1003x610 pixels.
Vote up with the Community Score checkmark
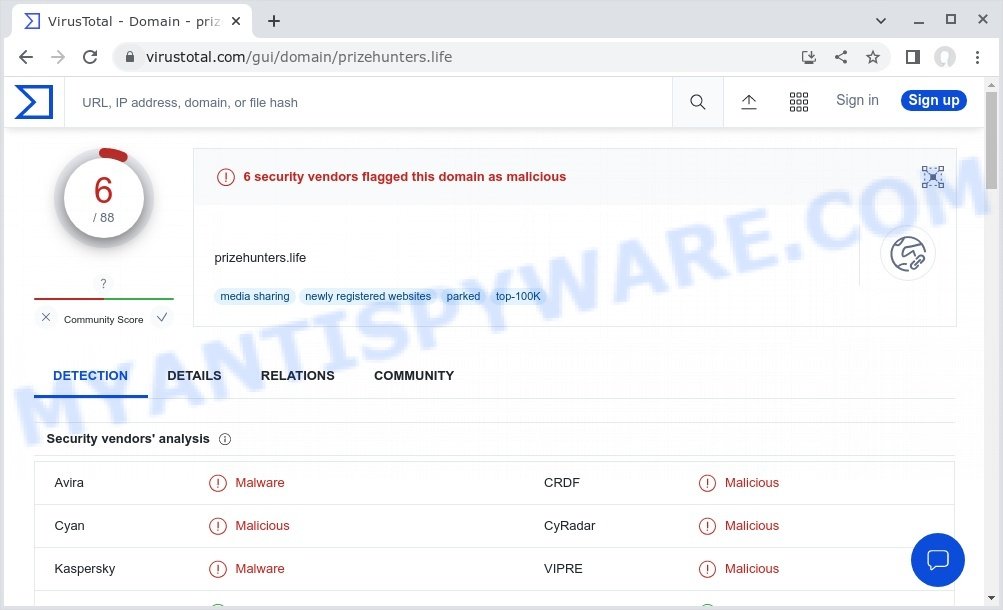click(x=162, y=317)
